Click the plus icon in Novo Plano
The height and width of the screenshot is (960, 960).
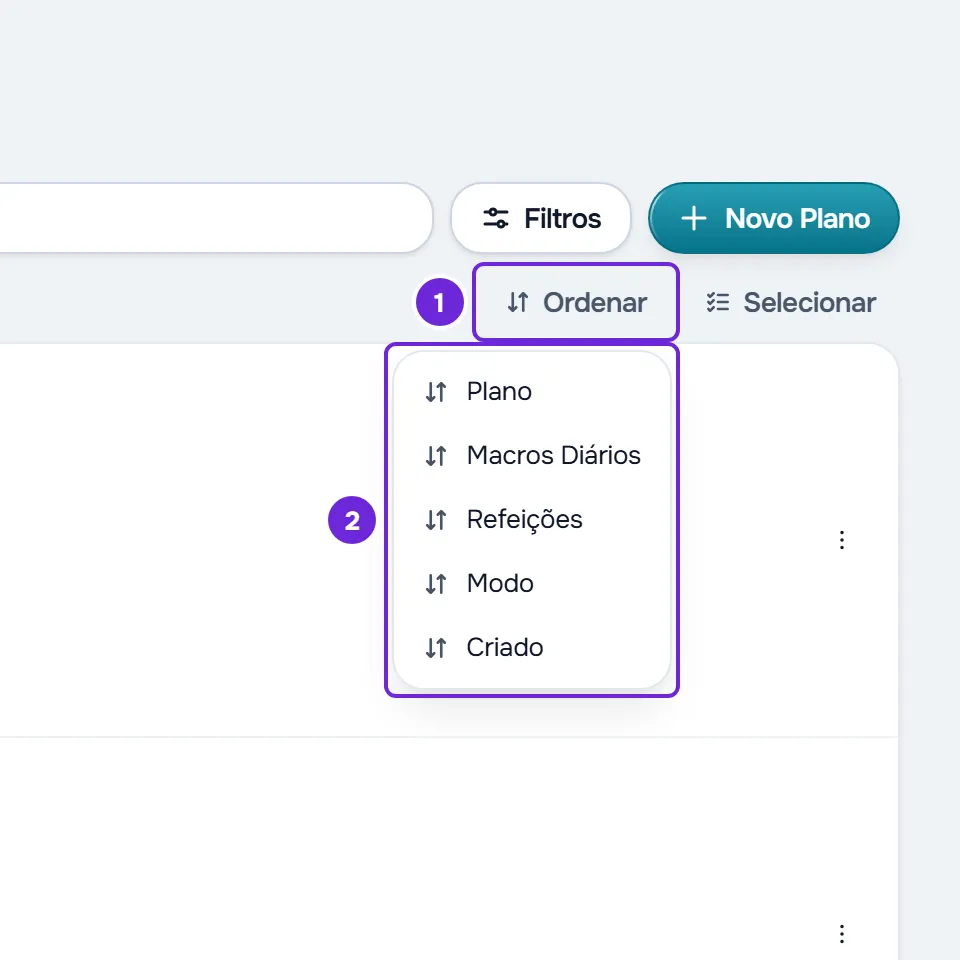(694, 219)
